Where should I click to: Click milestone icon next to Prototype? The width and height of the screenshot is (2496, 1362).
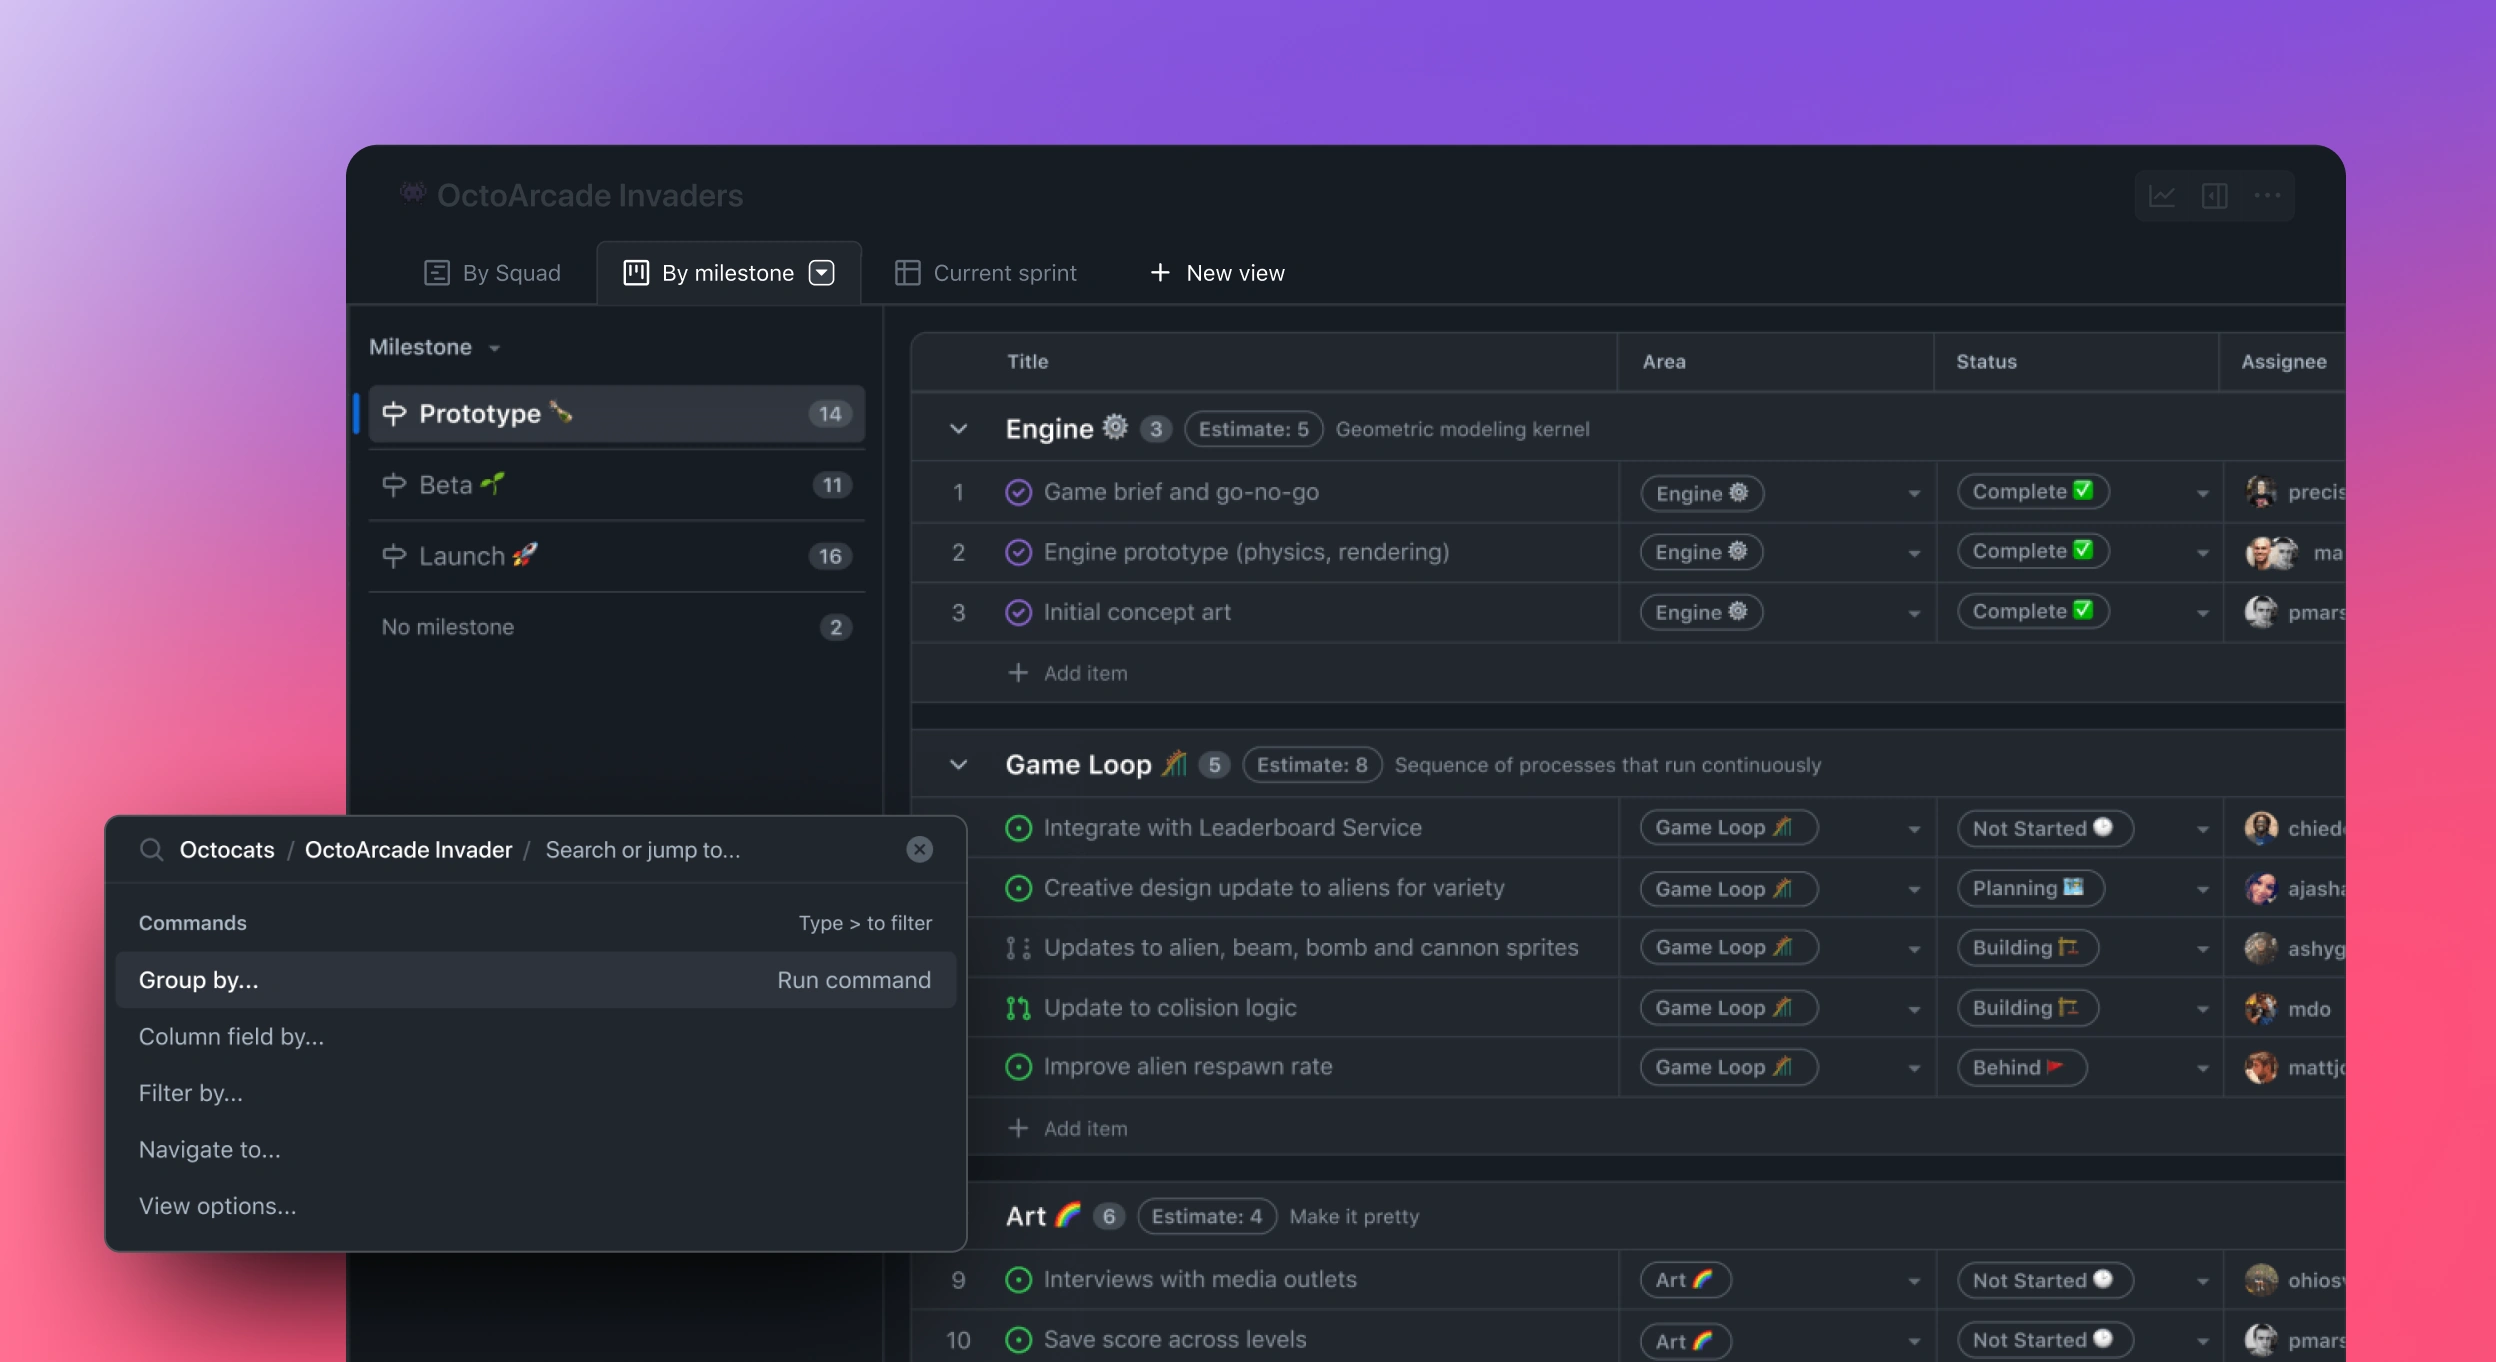pyautogui.click(x=394, y=414)
